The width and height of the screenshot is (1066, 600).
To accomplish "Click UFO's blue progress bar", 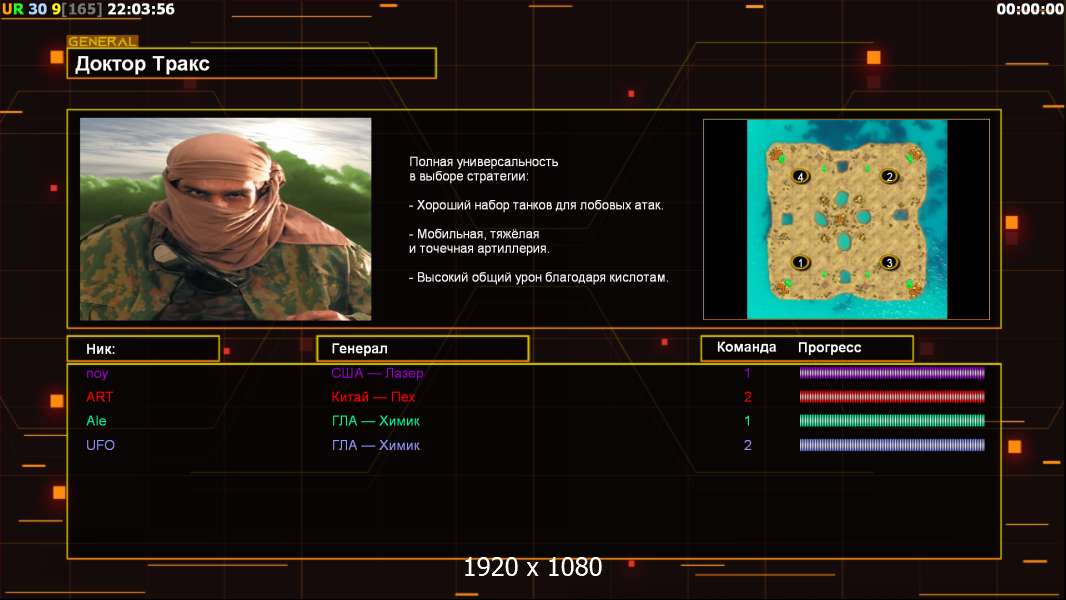I will 892,445.
